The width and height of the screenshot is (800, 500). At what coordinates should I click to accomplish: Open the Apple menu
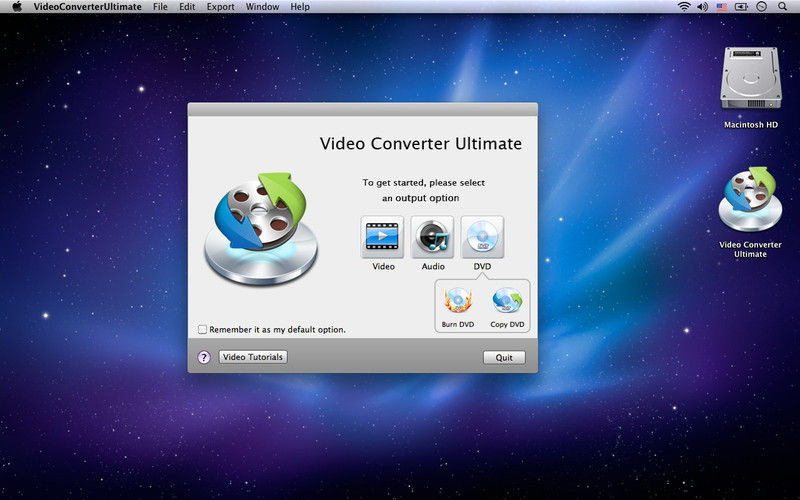coord(17,7)
